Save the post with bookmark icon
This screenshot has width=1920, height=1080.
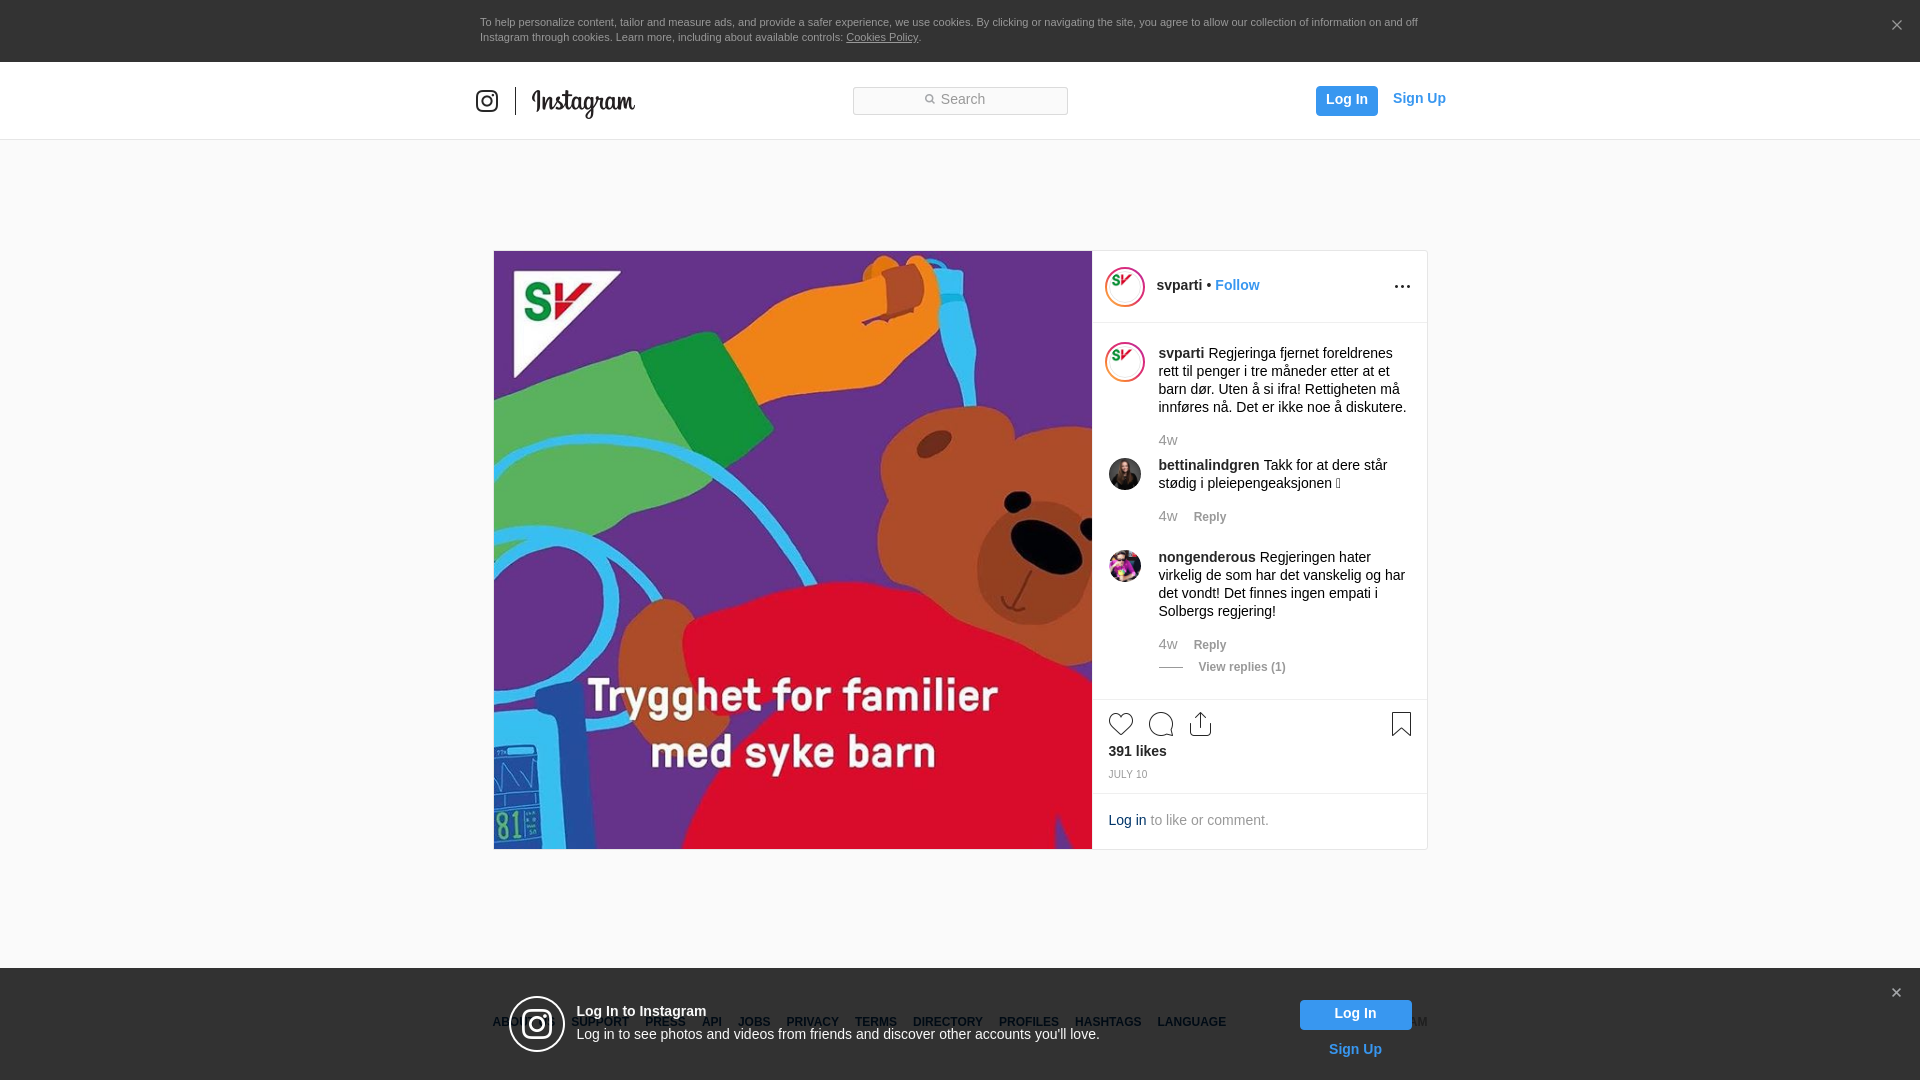[1401, 724]
